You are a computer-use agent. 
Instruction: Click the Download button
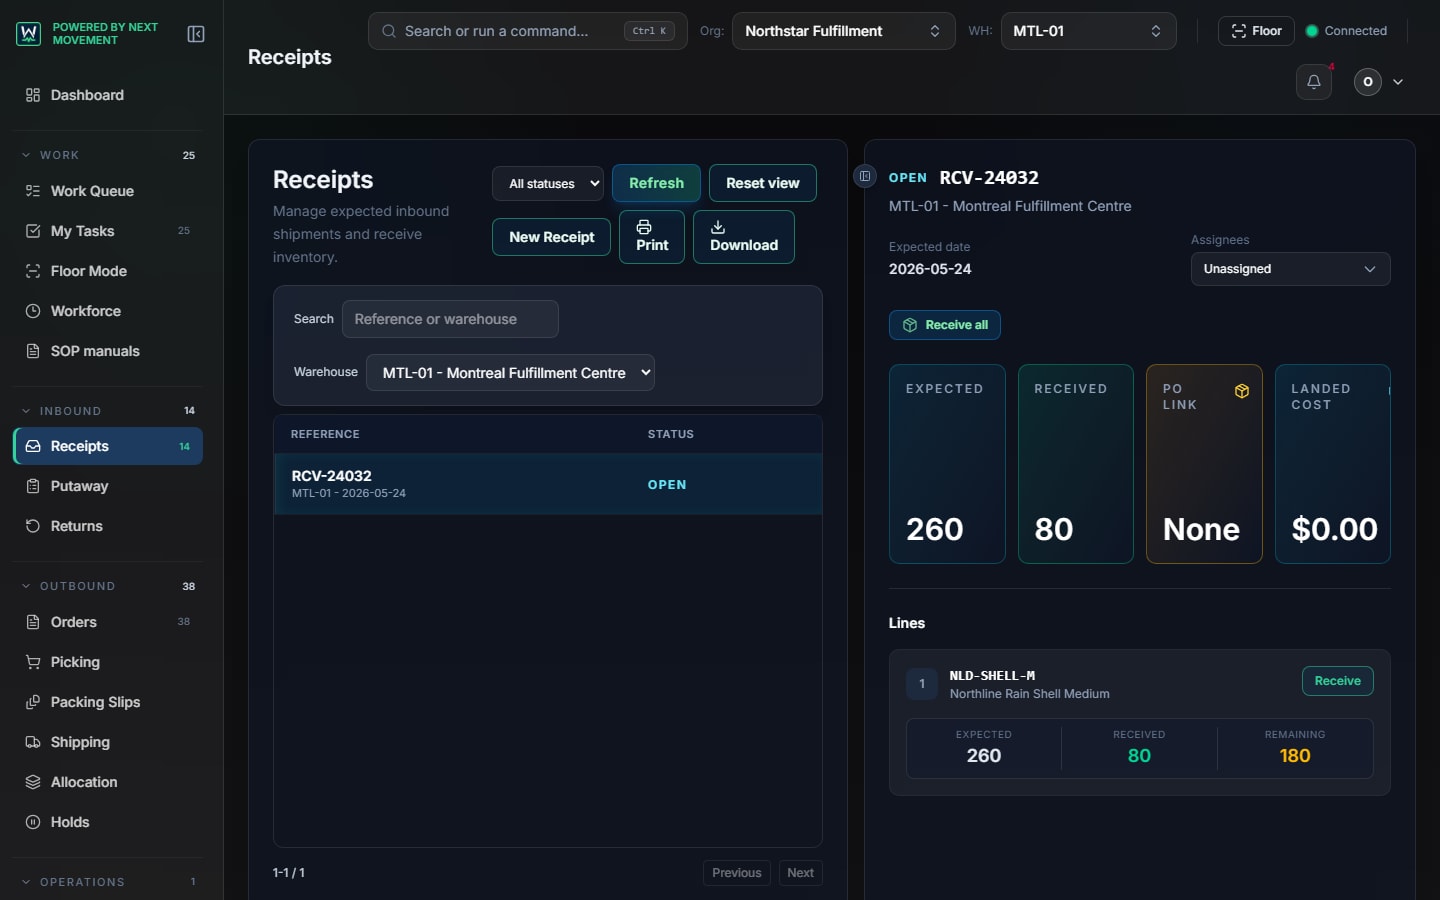click(744, 237)
